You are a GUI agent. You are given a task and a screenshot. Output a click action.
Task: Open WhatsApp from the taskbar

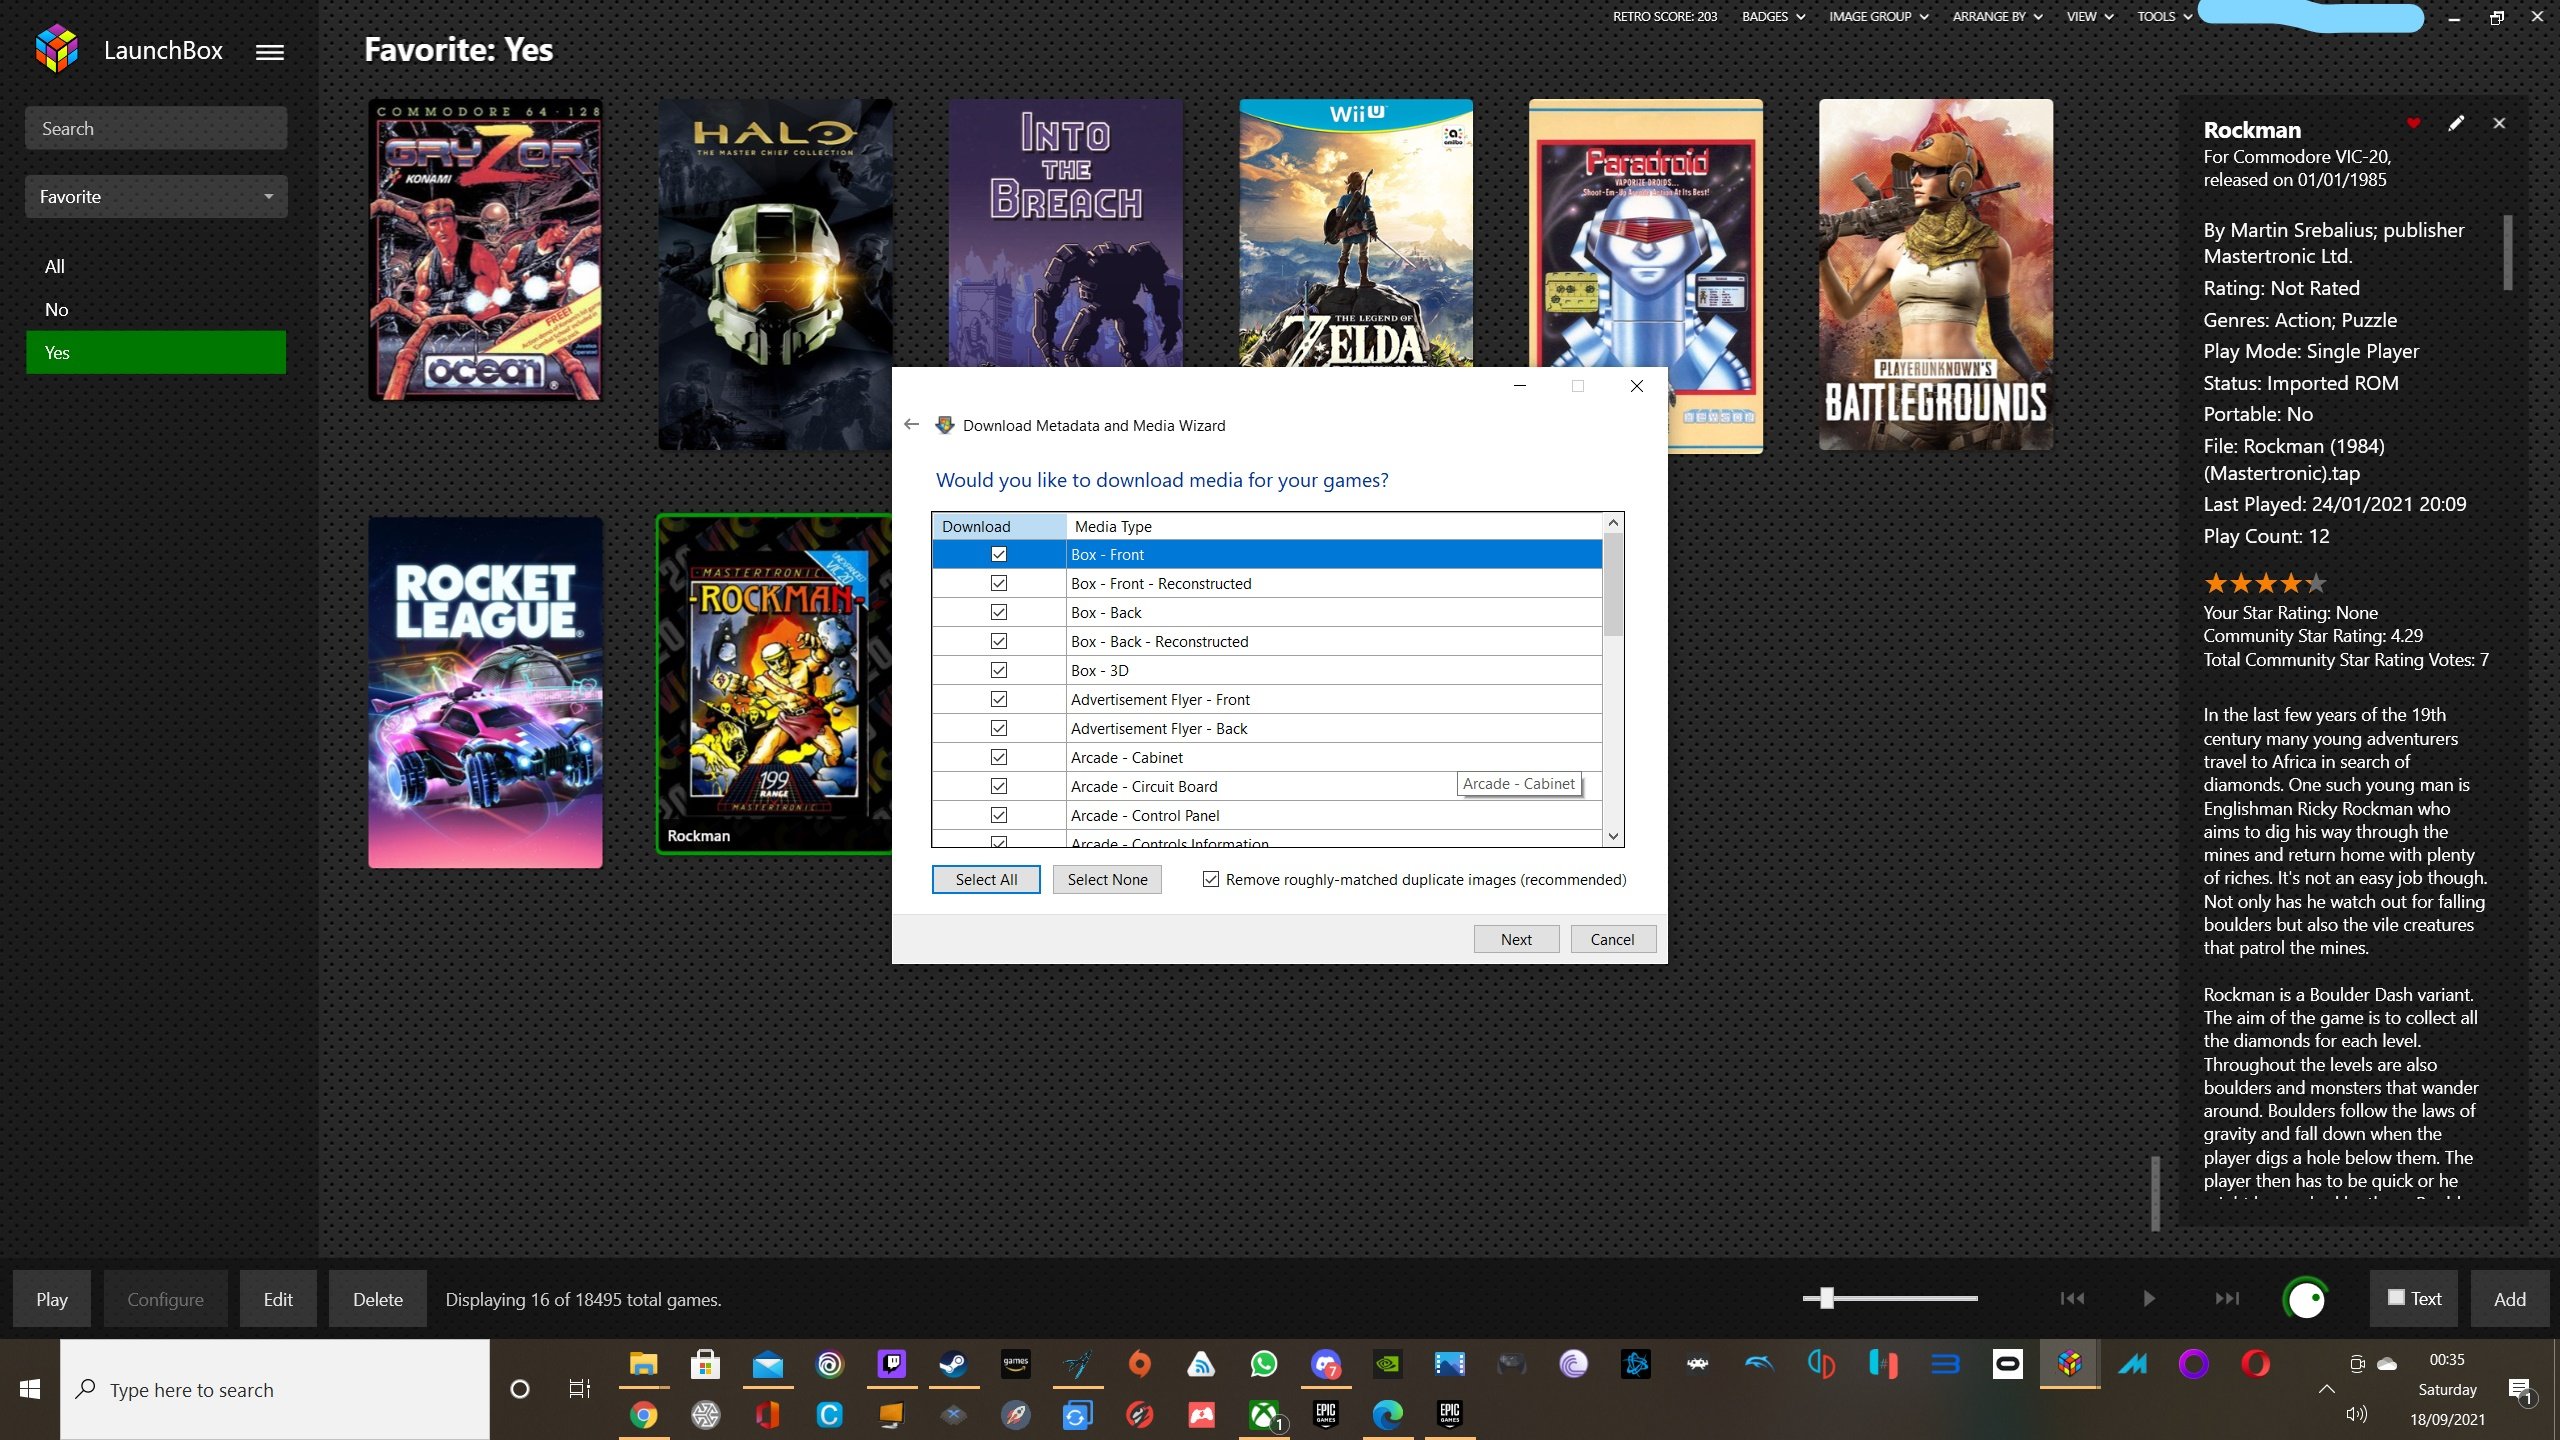point(1263,1364)
